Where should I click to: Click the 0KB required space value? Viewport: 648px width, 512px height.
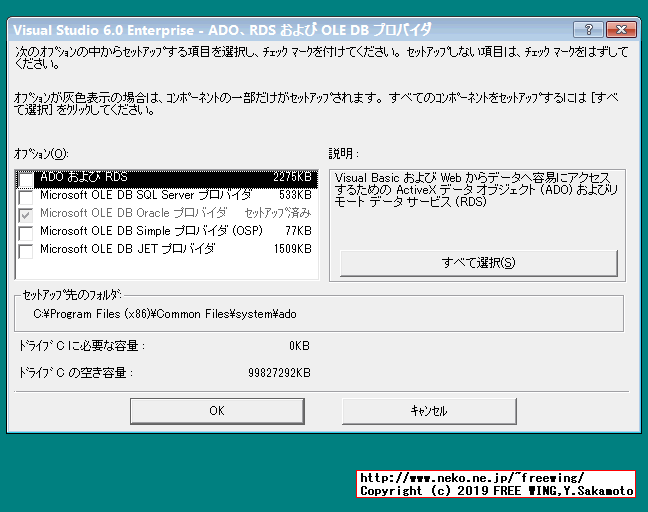(x=299, y=346)
